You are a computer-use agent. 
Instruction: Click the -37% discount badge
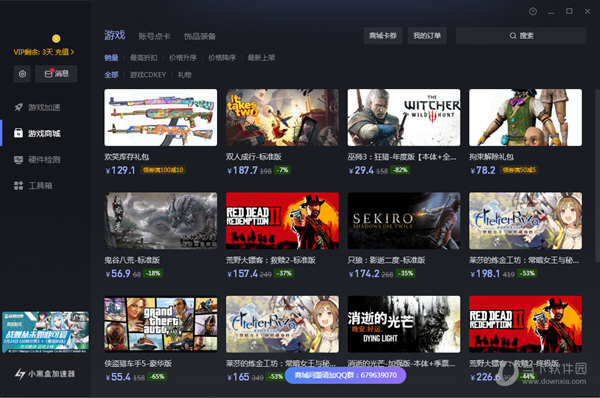coord(284,273)
